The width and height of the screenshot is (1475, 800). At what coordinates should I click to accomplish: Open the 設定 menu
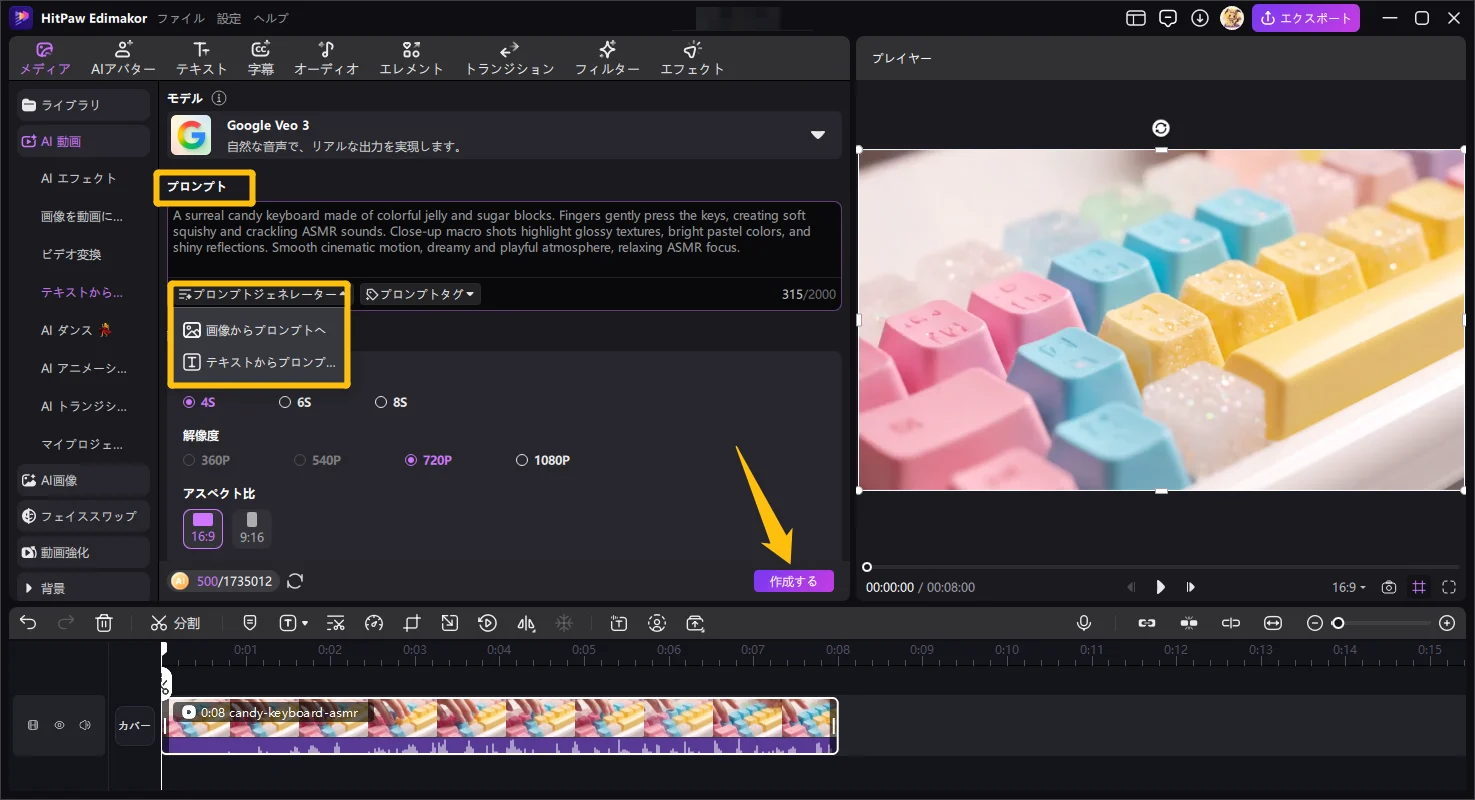click(227, 17)
